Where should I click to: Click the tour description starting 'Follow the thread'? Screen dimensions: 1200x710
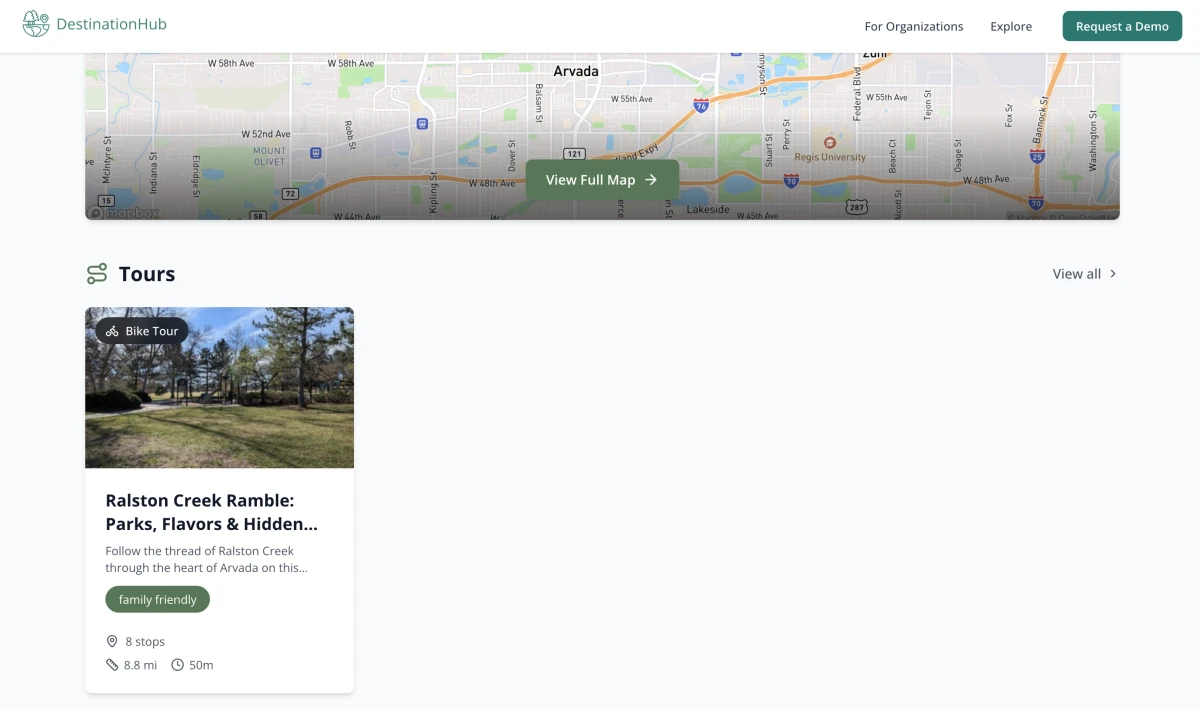tap(207, 559)
